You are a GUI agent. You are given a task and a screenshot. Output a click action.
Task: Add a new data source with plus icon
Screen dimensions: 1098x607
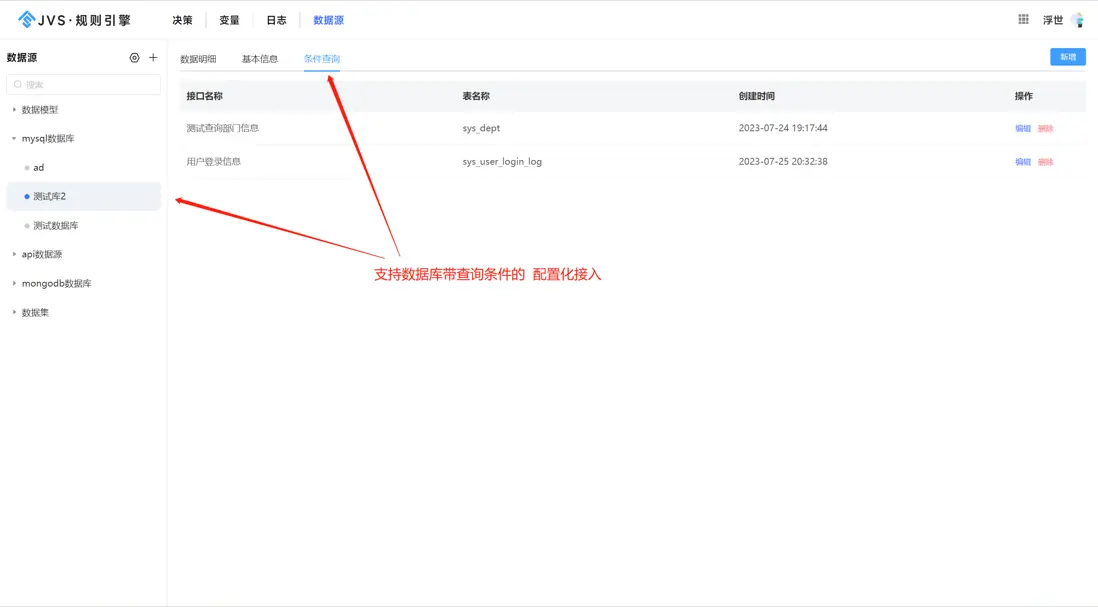pyautogui.click(x=153, y=57)
